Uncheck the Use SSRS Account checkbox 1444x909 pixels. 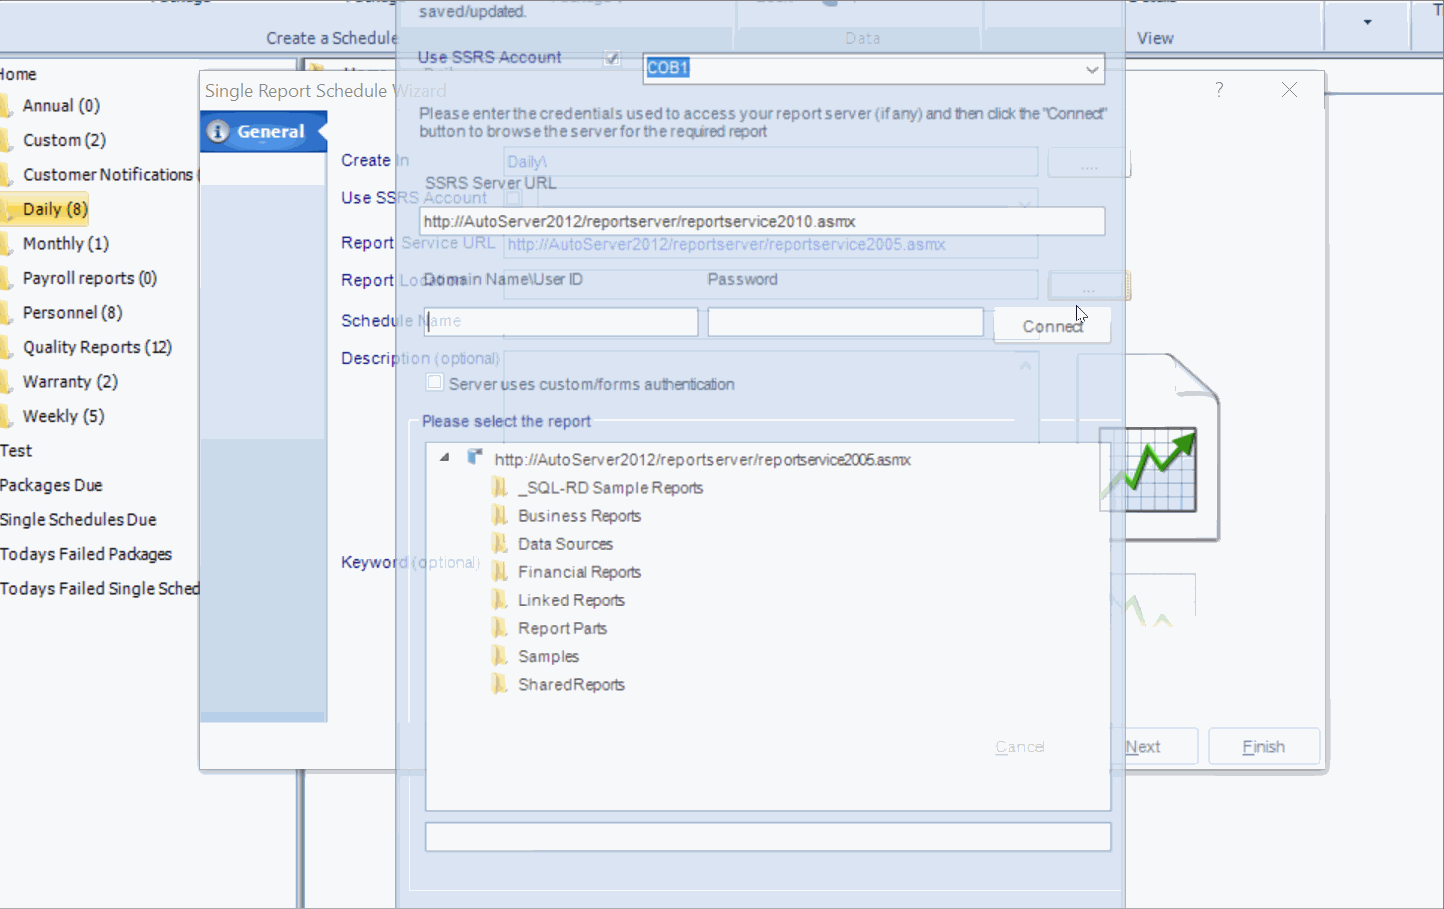point(612,58)
